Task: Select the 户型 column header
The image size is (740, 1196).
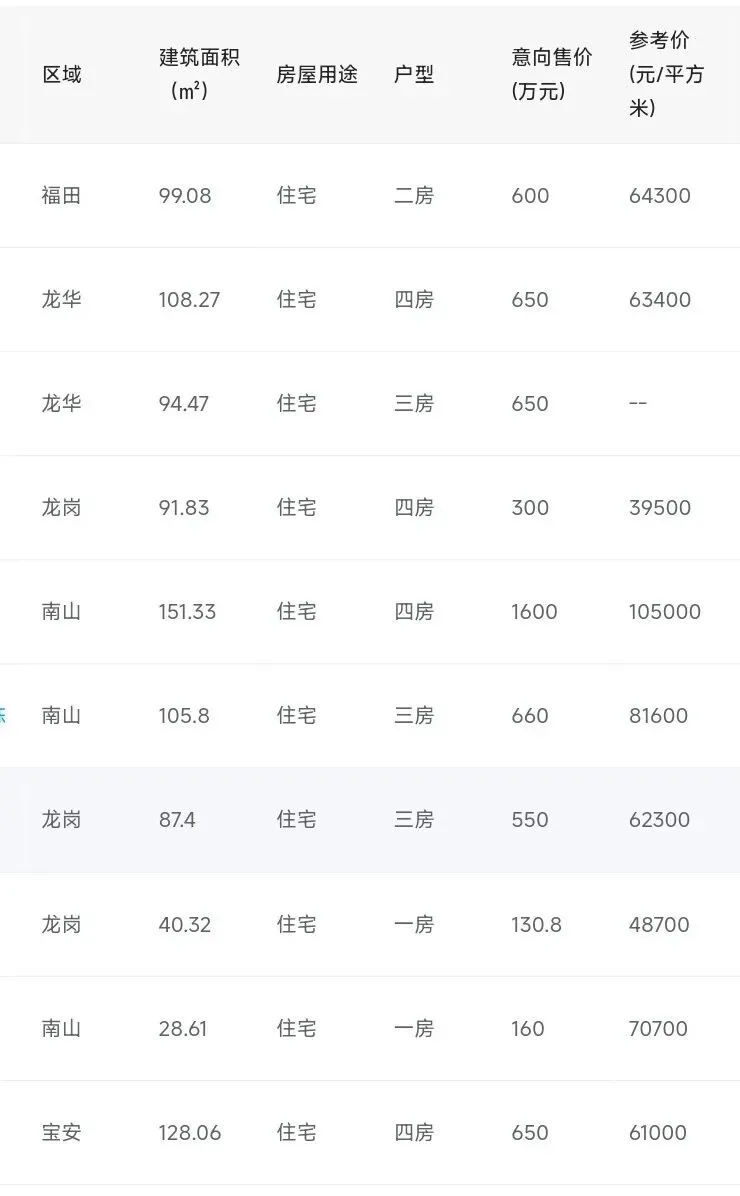Action: point(413,74)
